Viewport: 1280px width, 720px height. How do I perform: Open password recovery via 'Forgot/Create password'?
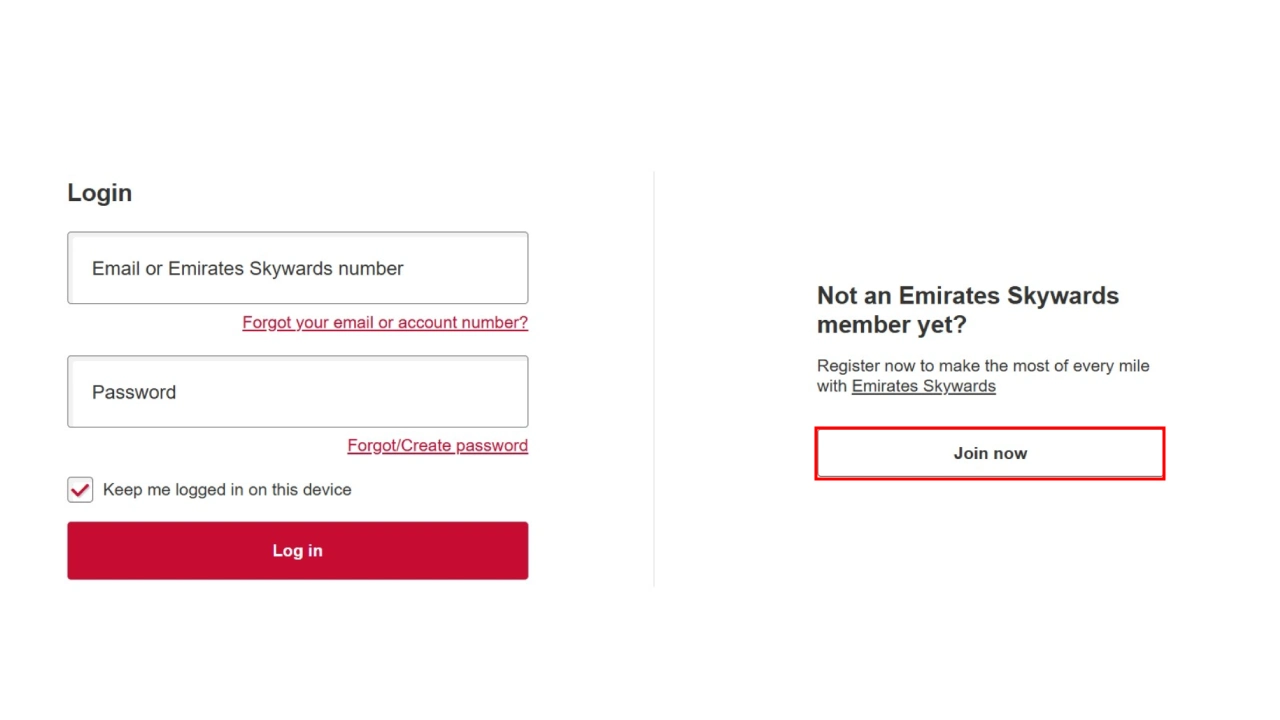(x=437, y=445)
